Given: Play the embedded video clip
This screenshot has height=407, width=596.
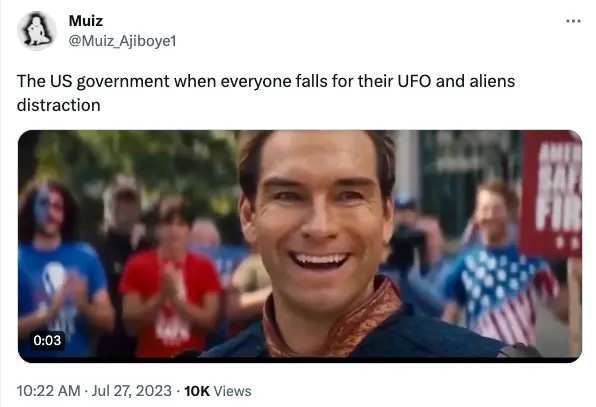Looking at the screenshot, I should 300,246.
